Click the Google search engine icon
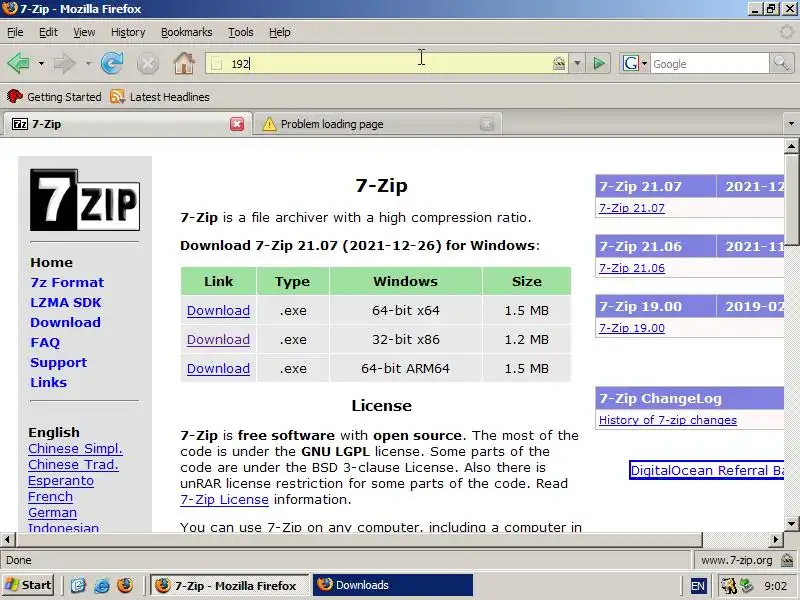Screen dimensions: 800x600 [631, 63]
